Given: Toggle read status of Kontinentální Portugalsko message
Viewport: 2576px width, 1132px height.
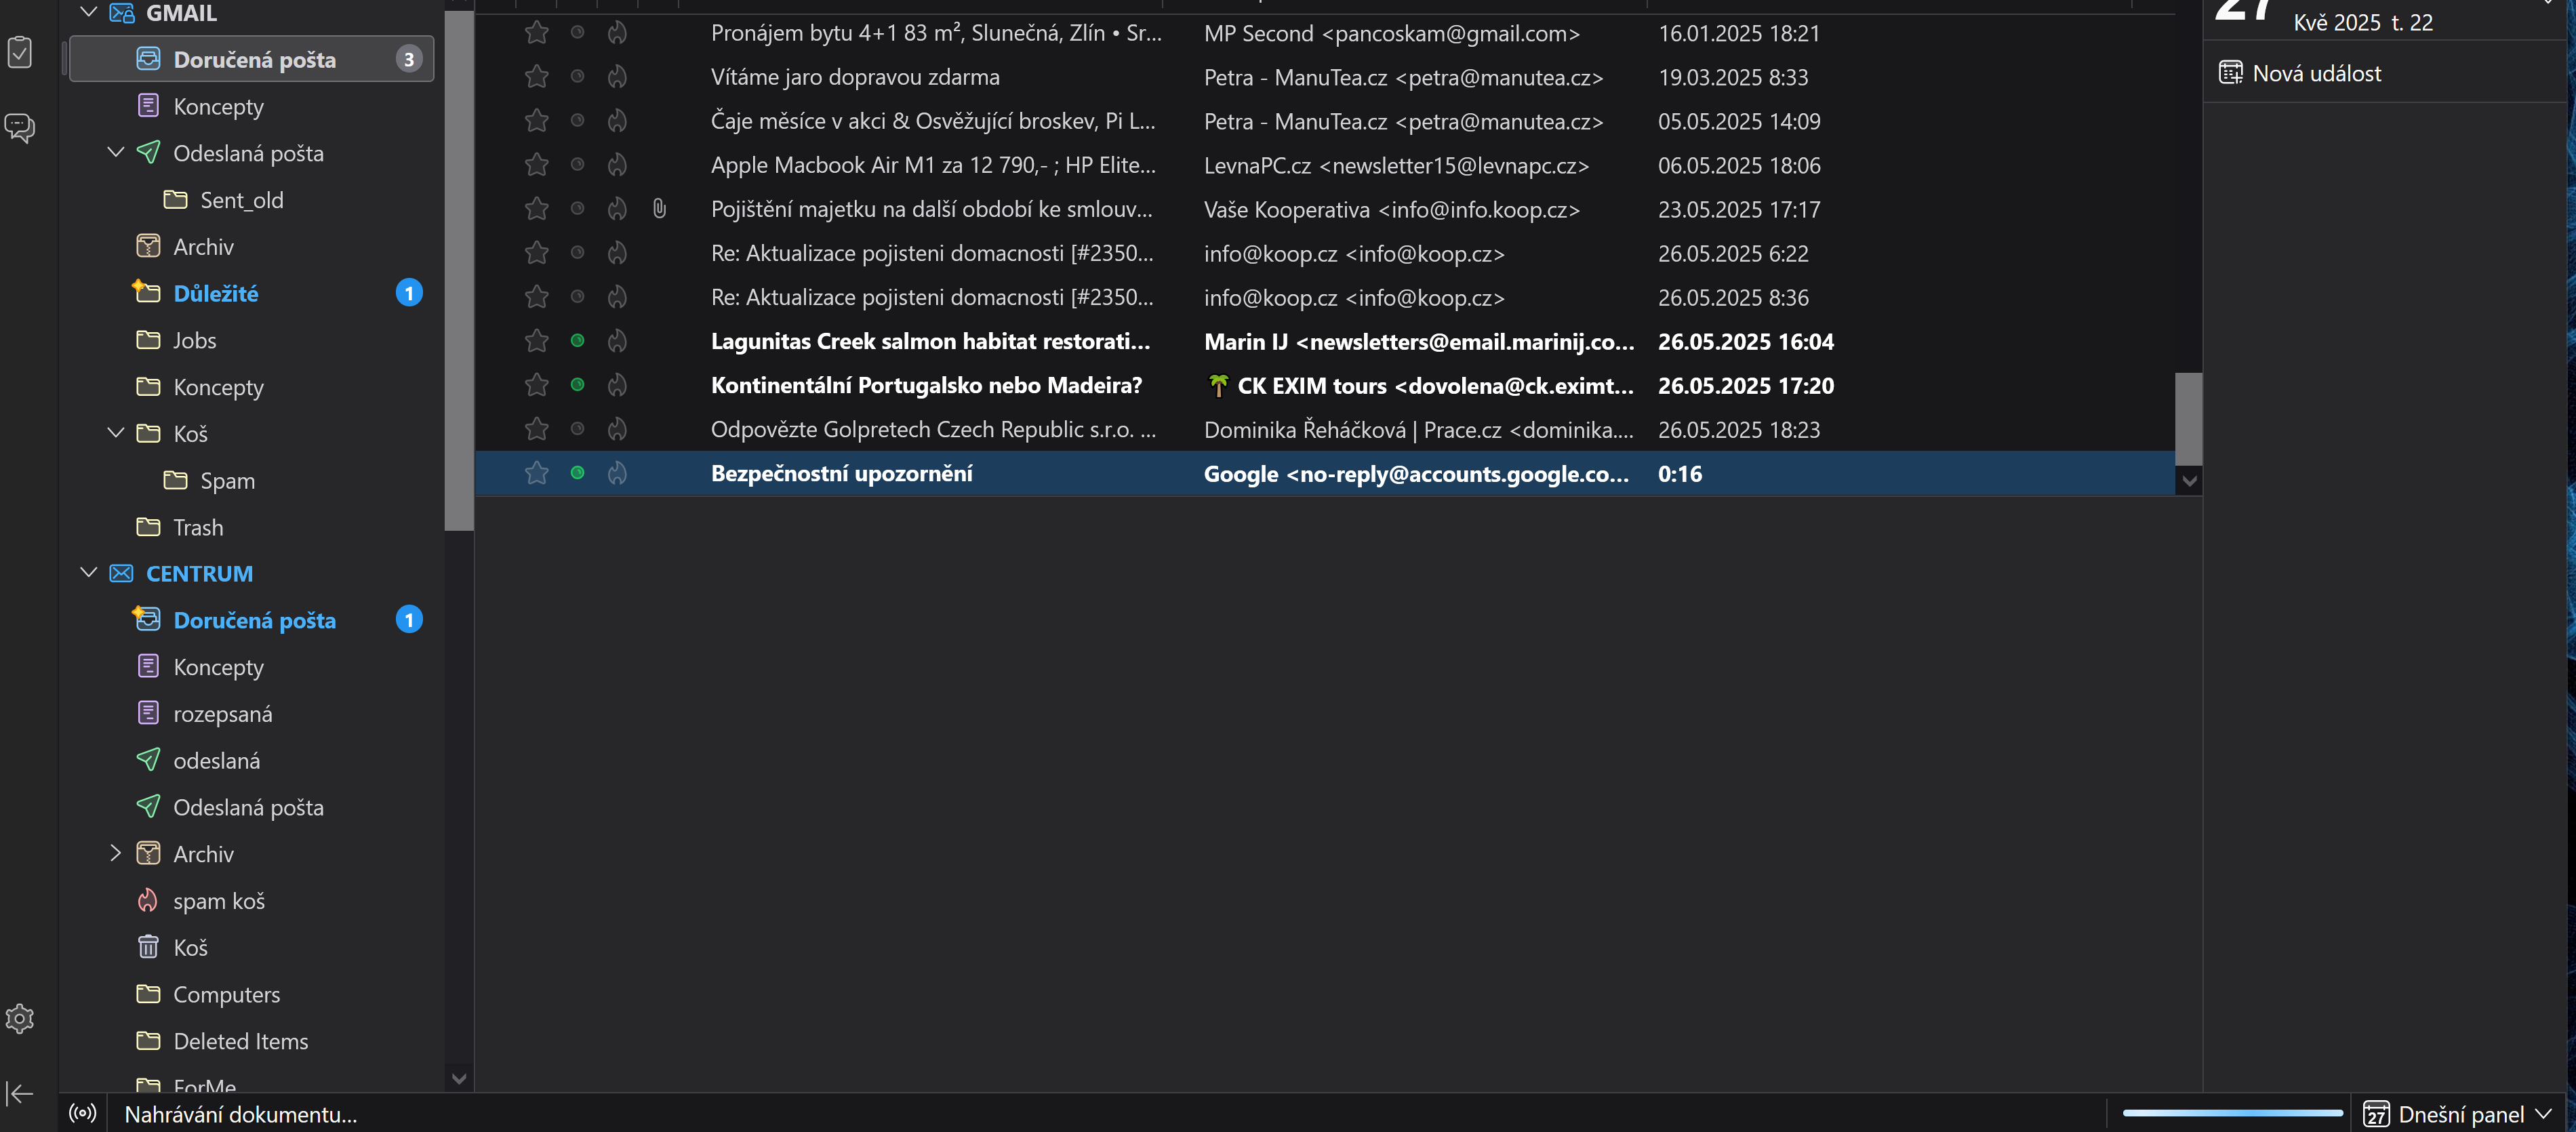Looking at the screenshot, I should tap(577, 385).
